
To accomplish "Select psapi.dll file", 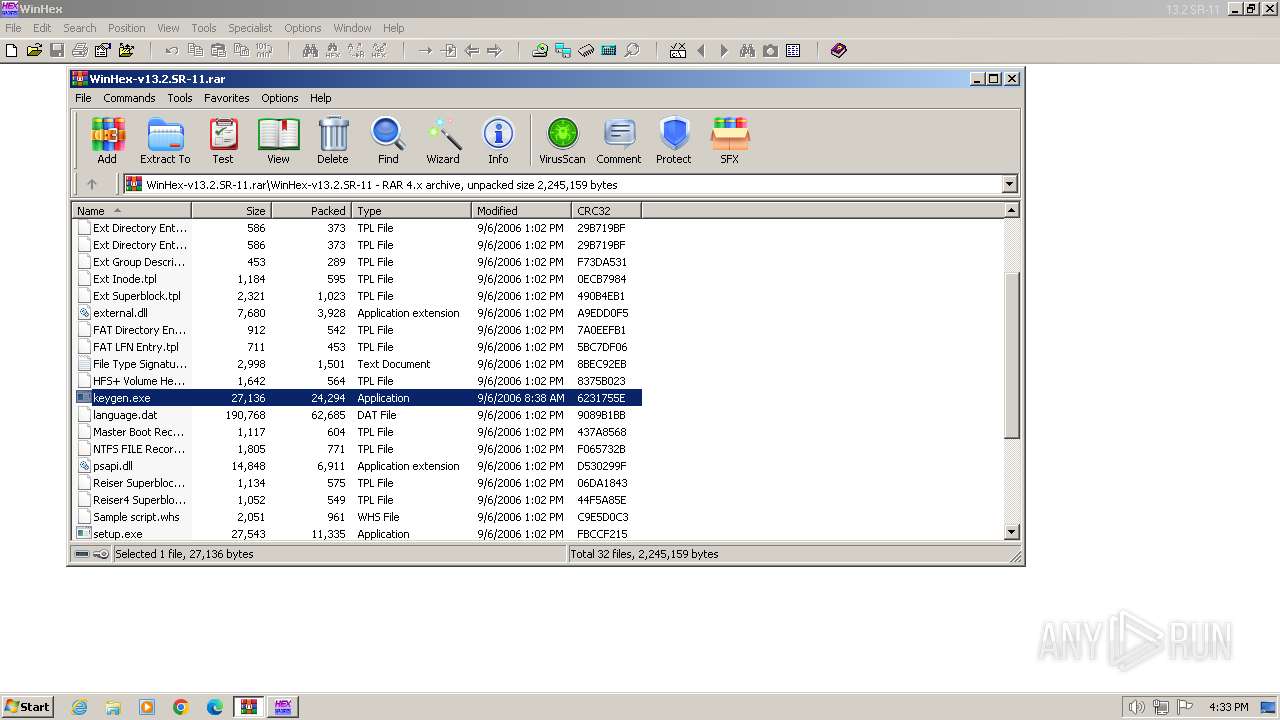I will 359,466.
